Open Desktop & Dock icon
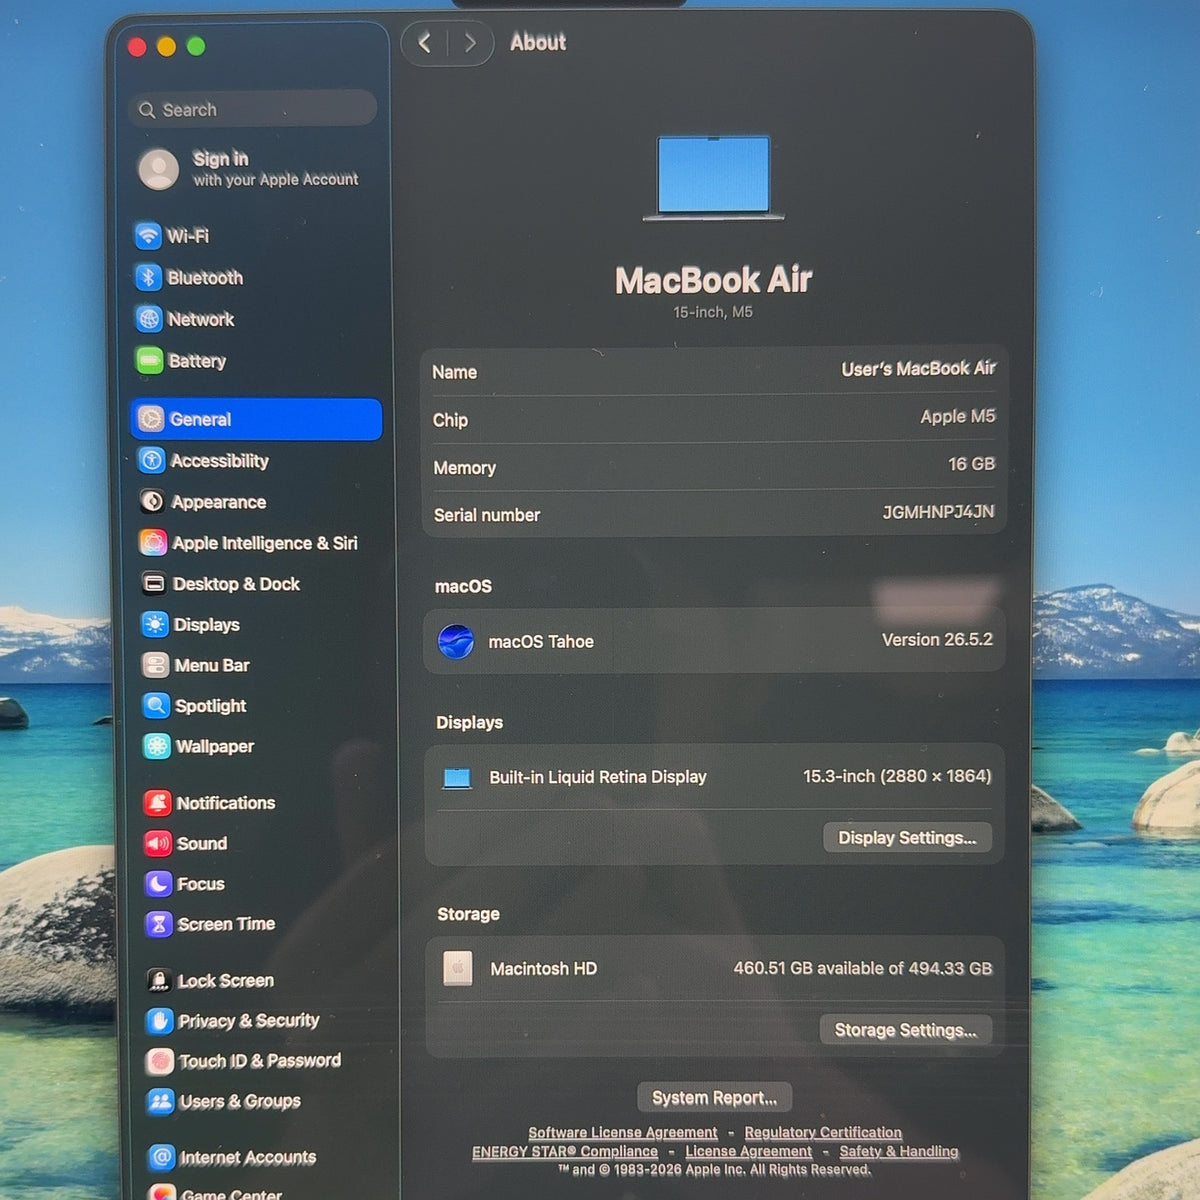Image resolution: width=1200 pixels, height=1200 pixels. (154, 583)
